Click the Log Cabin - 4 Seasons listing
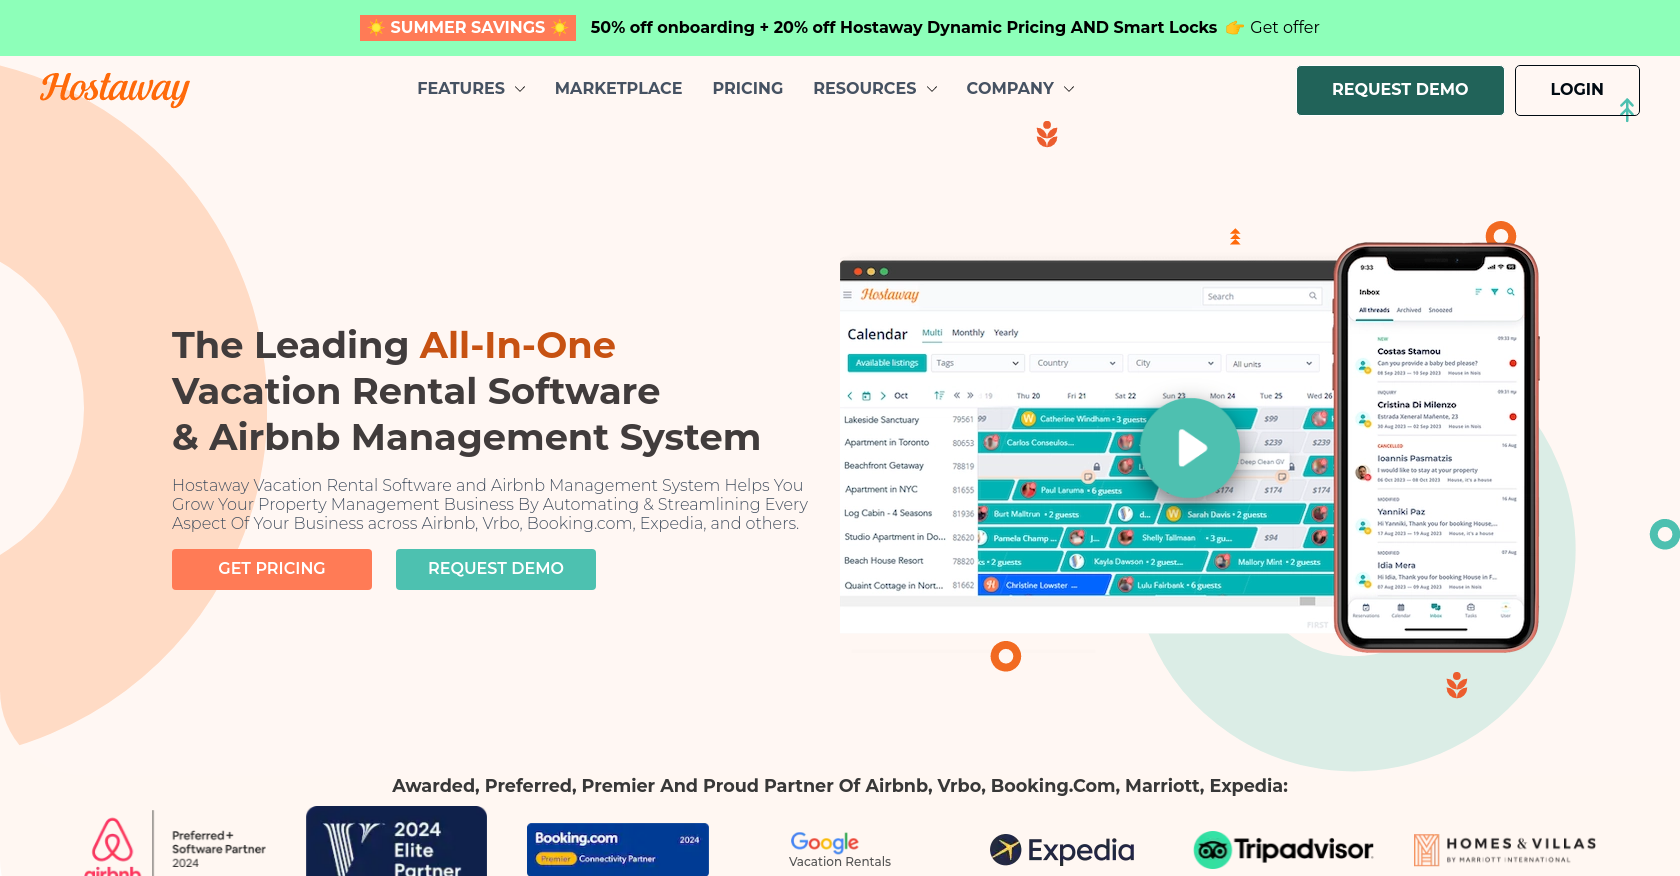Screen dimensions: 1680x876 (888, 513)
